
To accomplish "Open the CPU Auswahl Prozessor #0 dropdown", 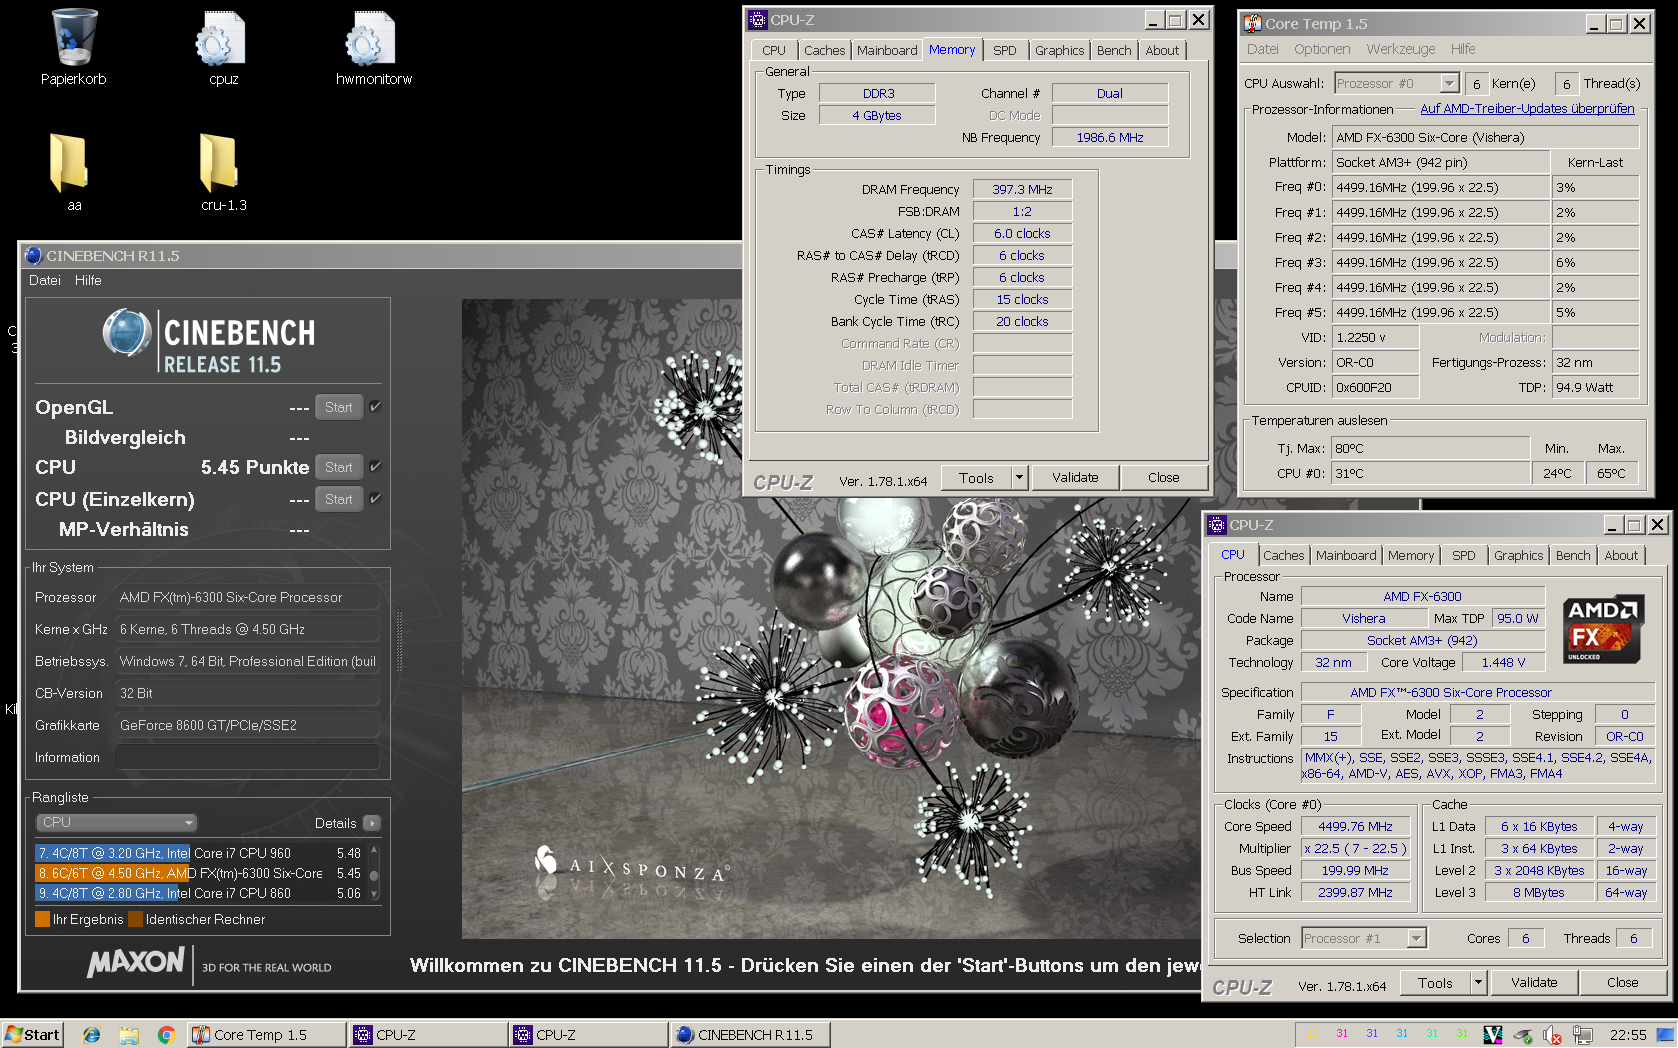I will (1449, 84).
